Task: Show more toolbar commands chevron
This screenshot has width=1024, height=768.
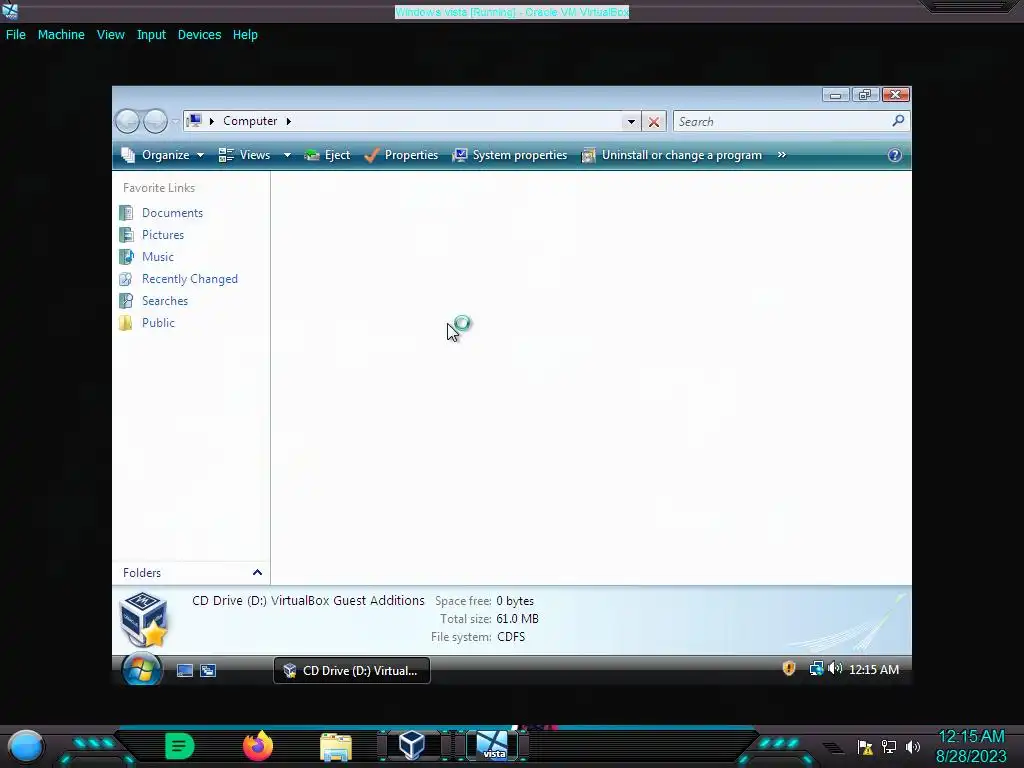Action: pos(782,155)
